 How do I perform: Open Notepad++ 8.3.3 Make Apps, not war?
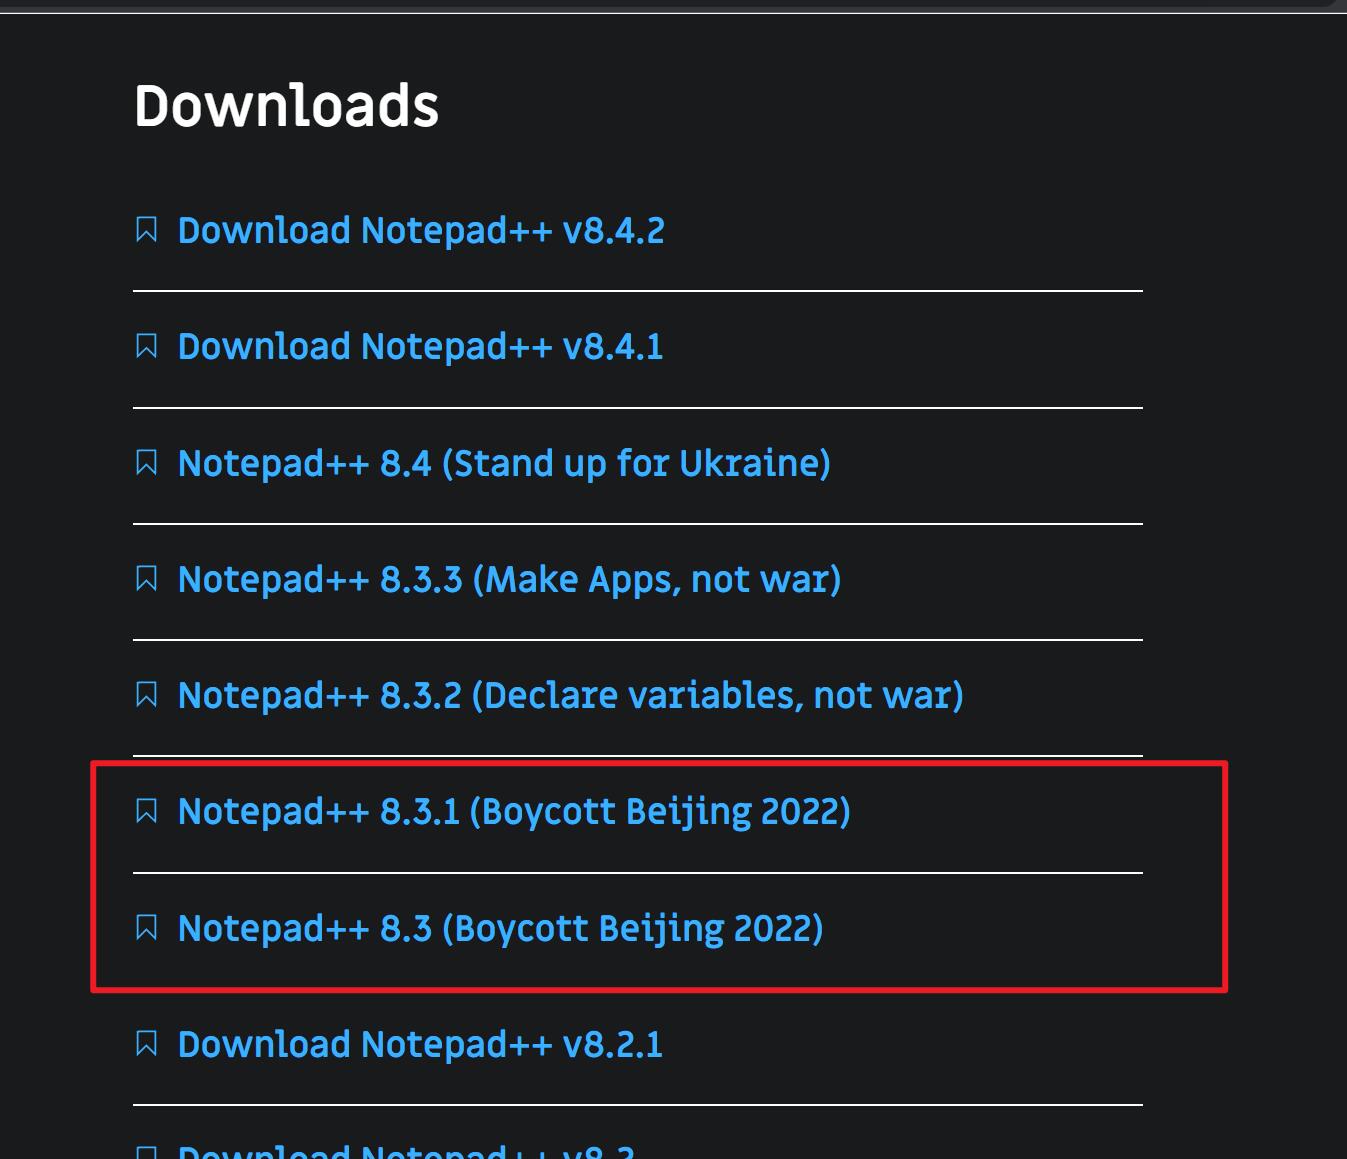[510, 579]
